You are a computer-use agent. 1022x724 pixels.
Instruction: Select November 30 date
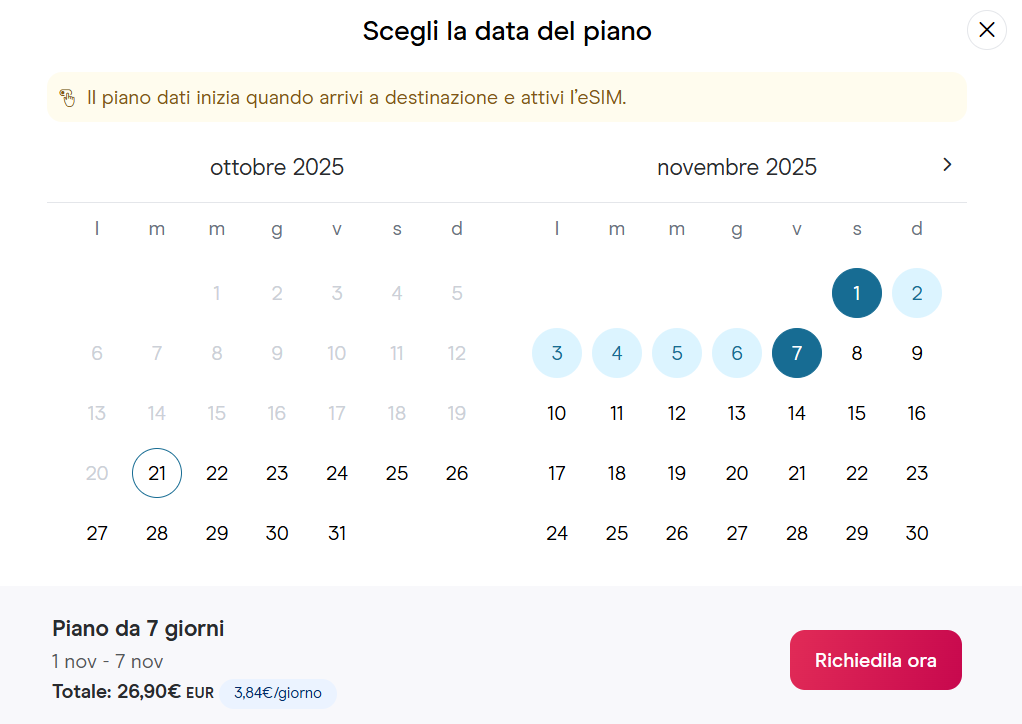coord(917,533)
